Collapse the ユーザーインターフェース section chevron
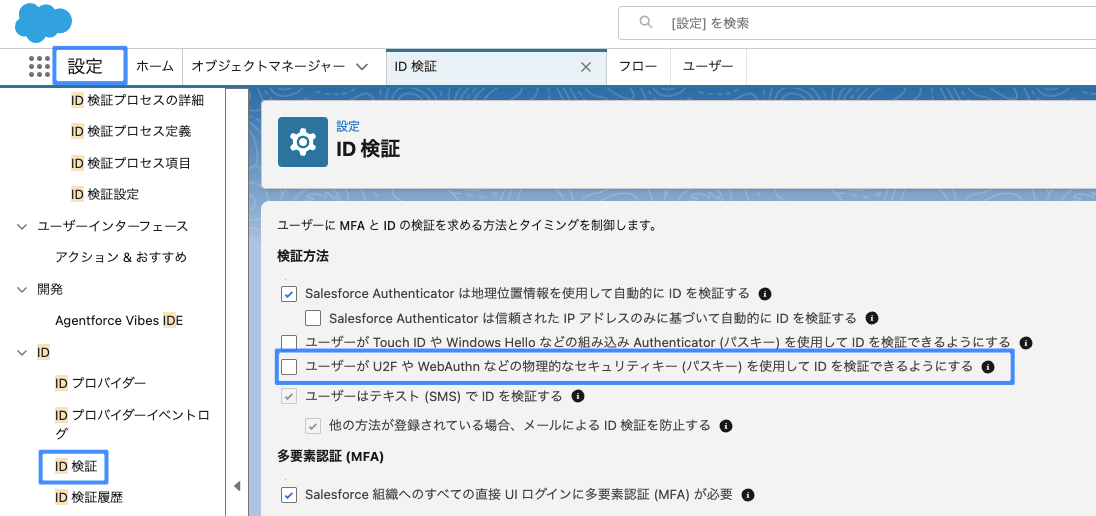Screen dimensions: 1096x516 pyautogui.click(x=20, y=227)
